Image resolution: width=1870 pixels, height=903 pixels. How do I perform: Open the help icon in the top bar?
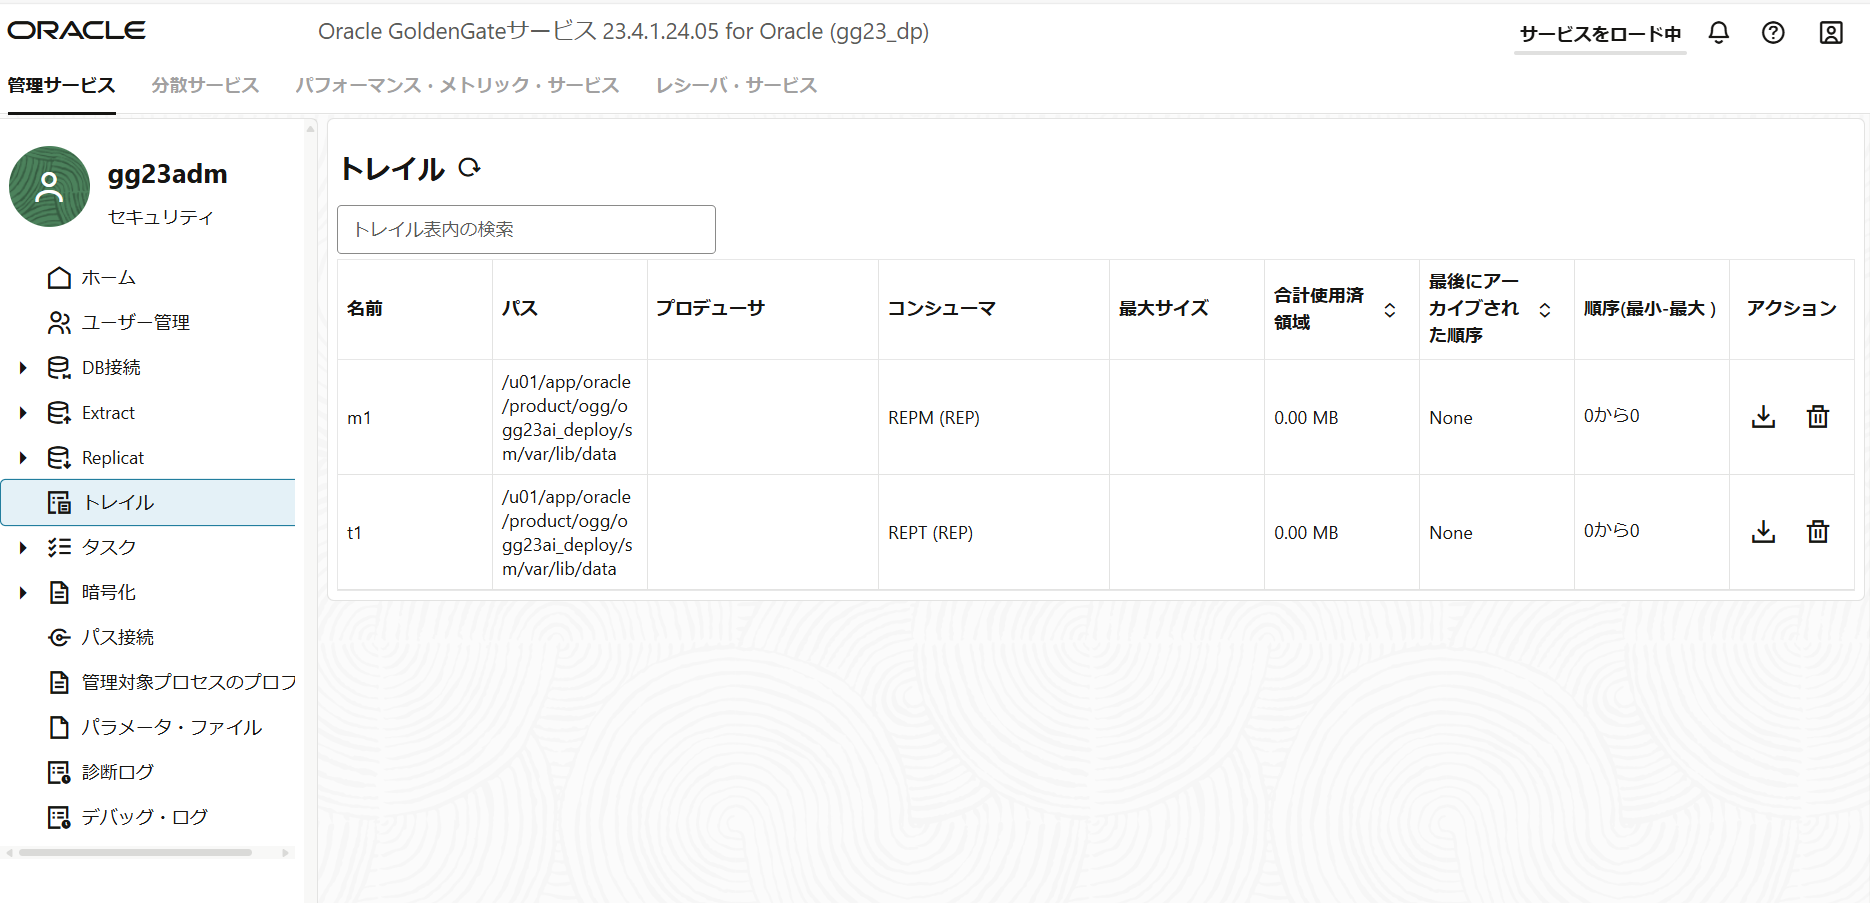[1773, 32]
